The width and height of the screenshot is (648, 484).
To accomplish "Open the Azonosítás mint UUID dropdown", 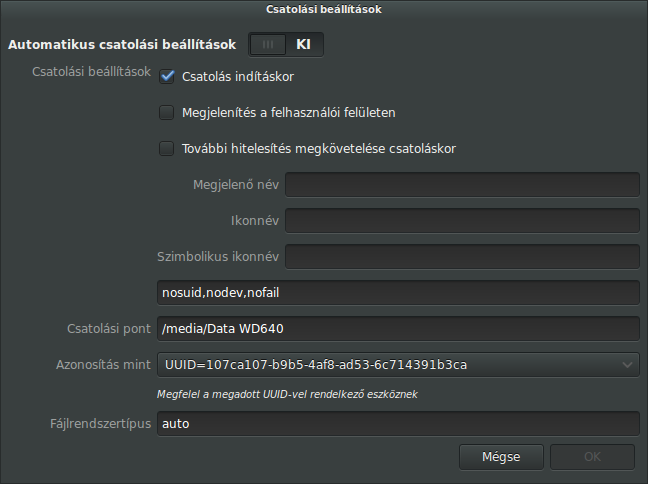I will (398, 365).
